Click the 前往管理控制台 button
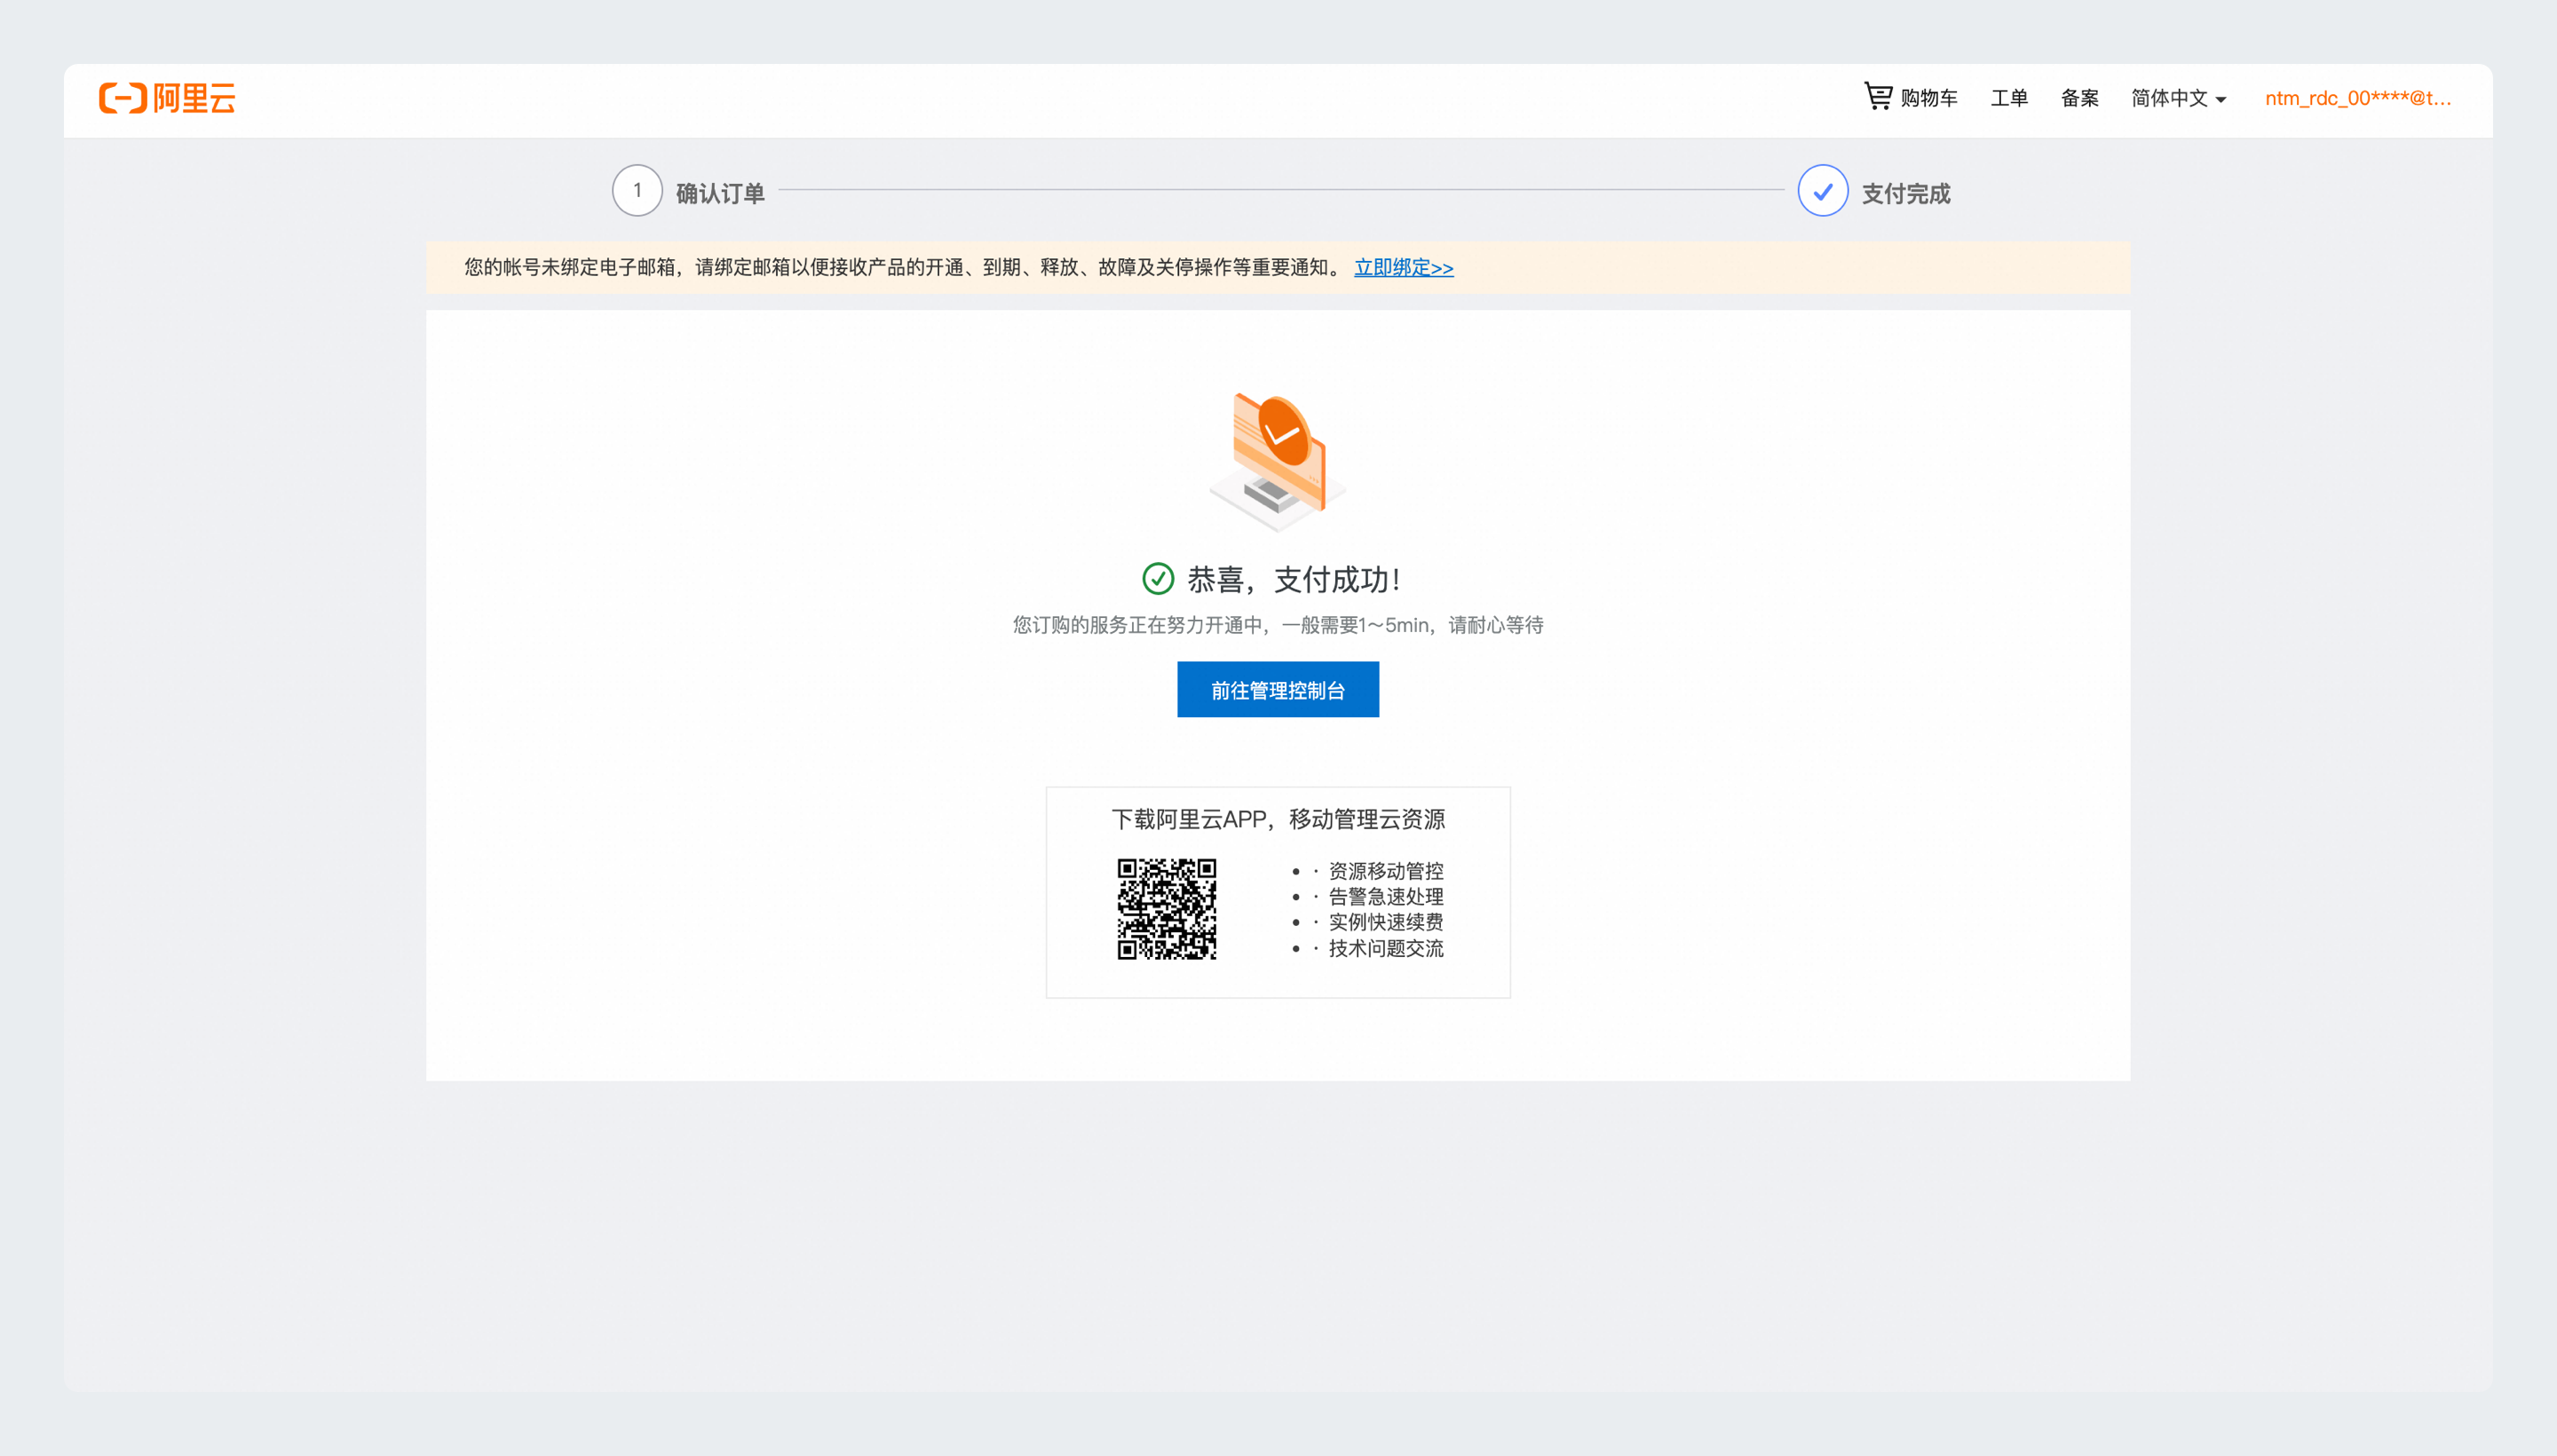Image resolution: width=2557 pixels, height=1456 pixels. [1278, 690]
